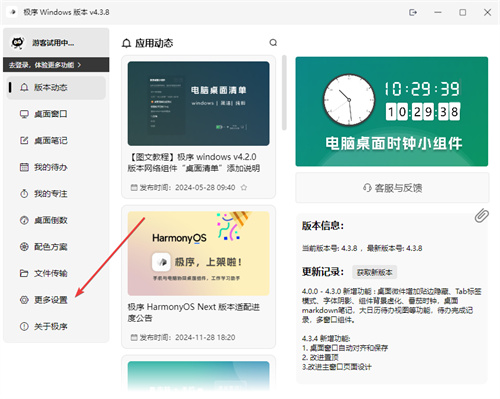Select 版本动态 in the sidebar
500x399 pixels.
click(x=56, y=88)
